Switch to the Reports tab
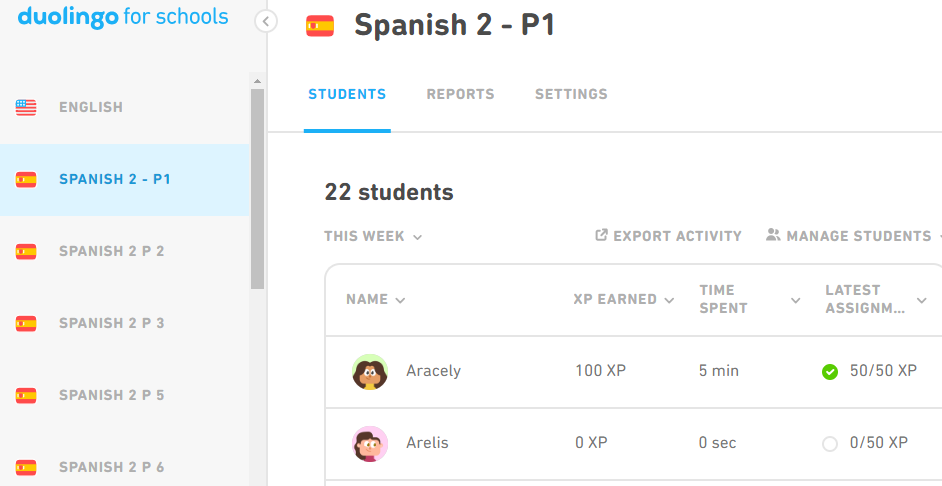The width and height of the screenshot is (942, 486). click(x=460, y=94)
